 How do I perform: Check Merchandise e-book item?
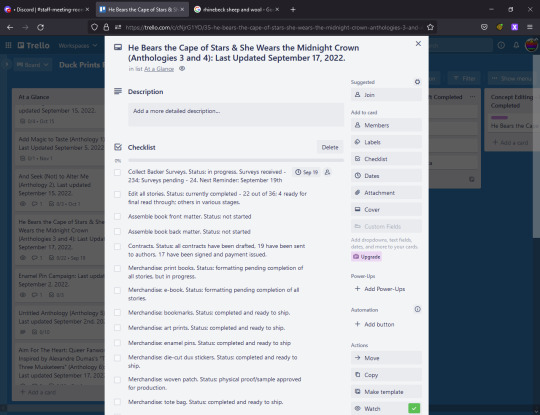click(117, 290)
